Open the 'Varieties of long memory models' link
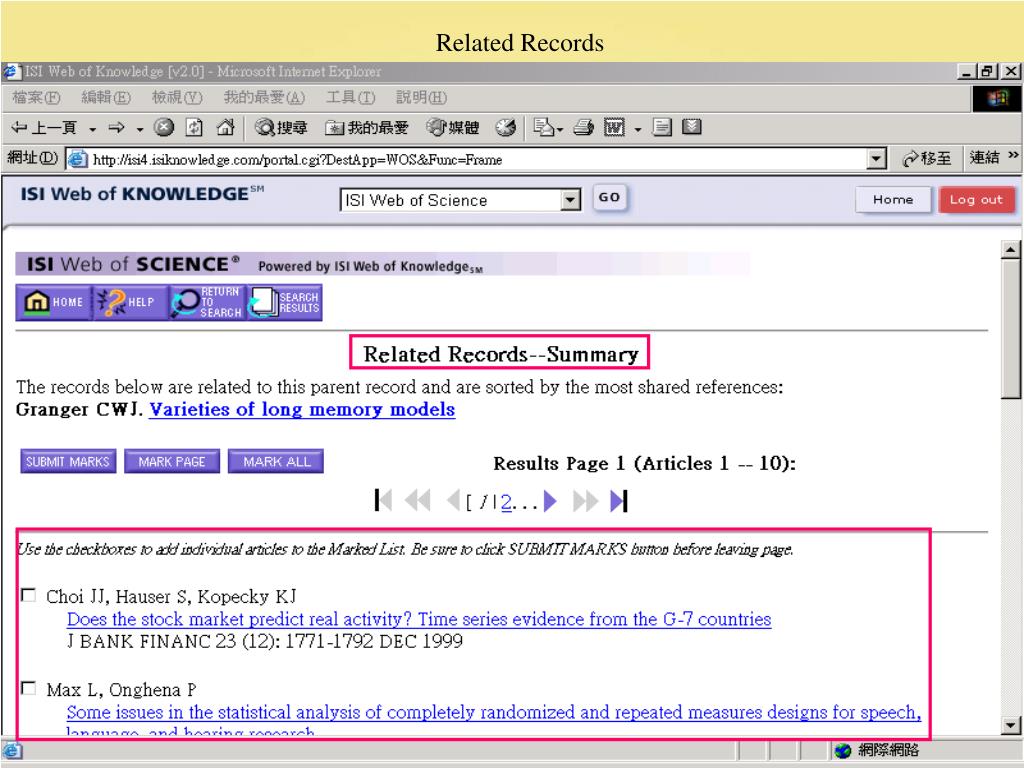The width and height of the screenshot is (1024, 768). [x=302, y=409]
